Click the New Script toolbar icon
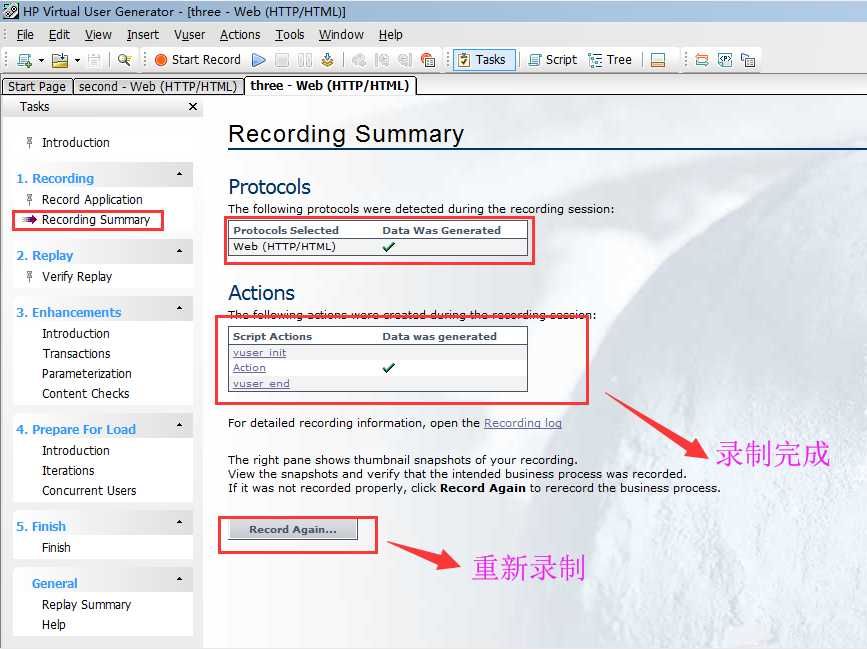Viewport: 867px width, 649px height. (x=24, y=60)
